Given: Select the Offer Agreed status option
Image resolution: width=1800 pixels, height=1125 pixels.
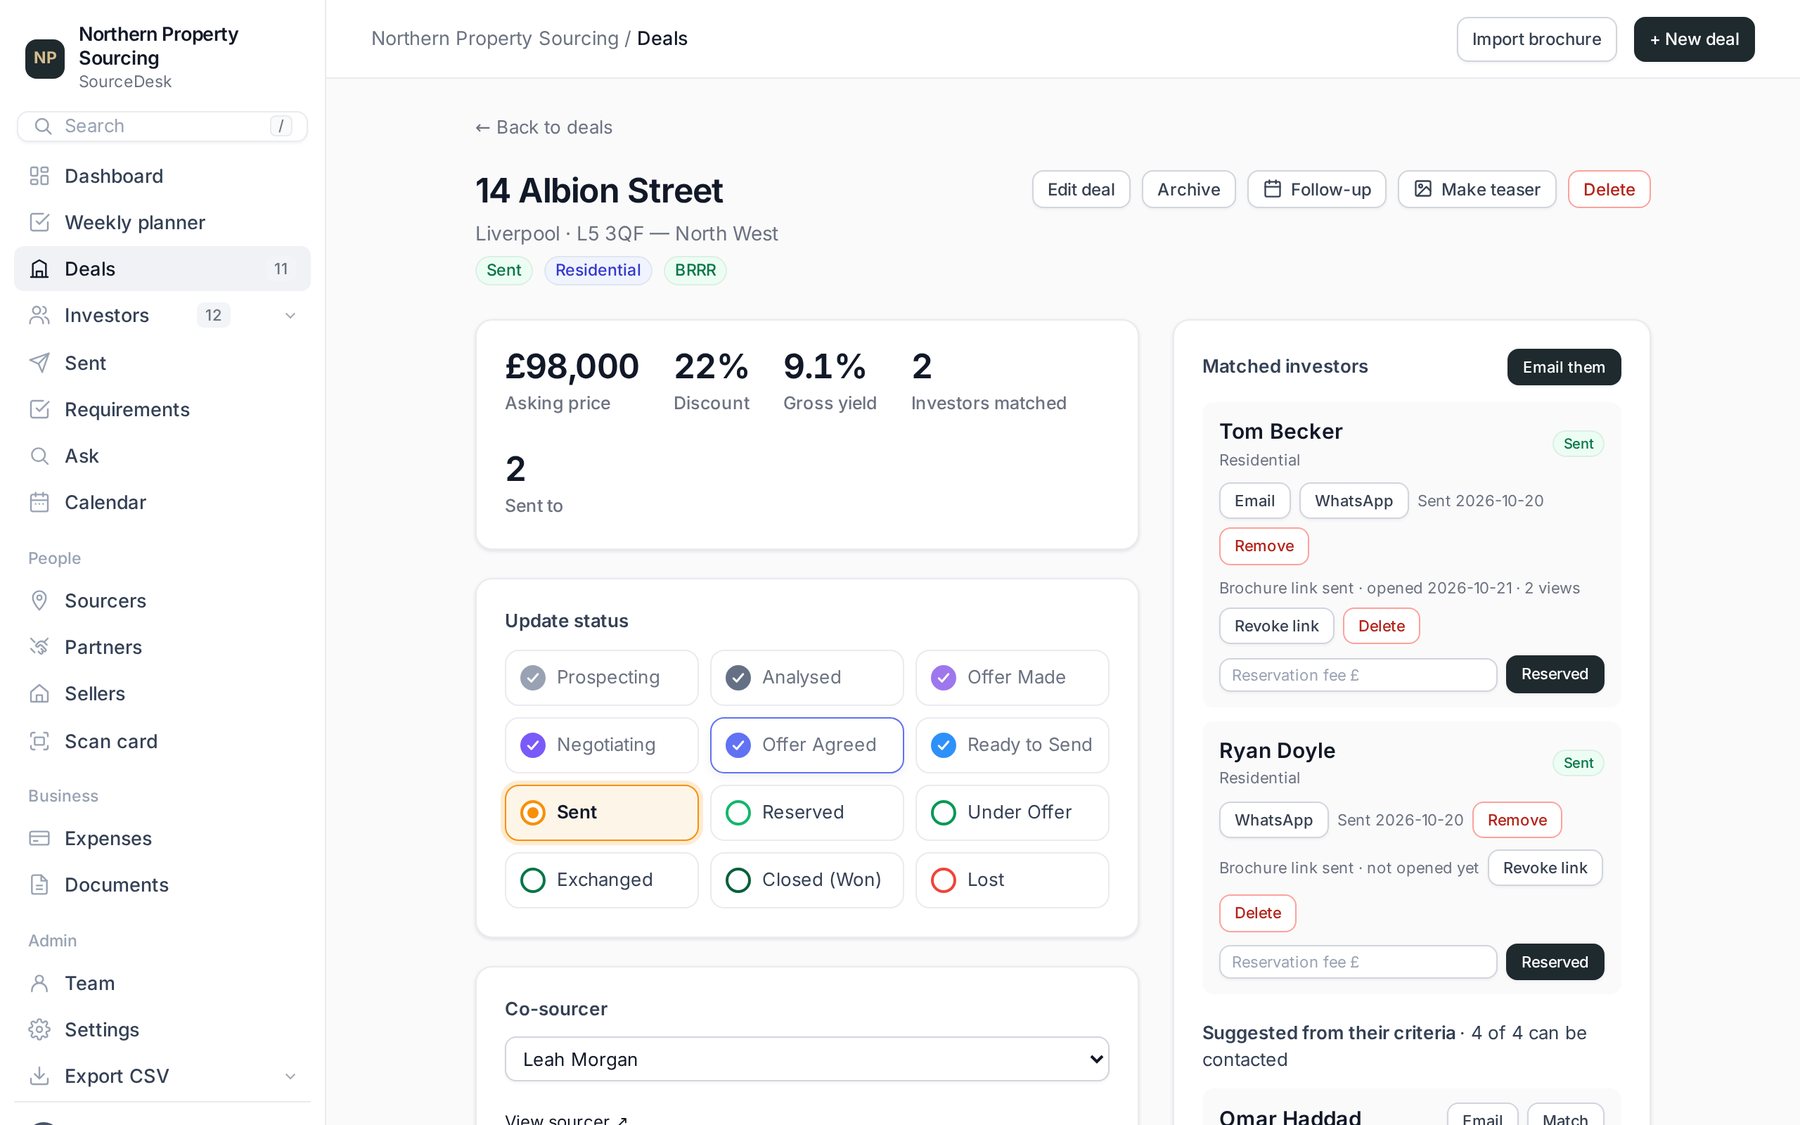Looking at the screenshot, I should coord(807,745).
